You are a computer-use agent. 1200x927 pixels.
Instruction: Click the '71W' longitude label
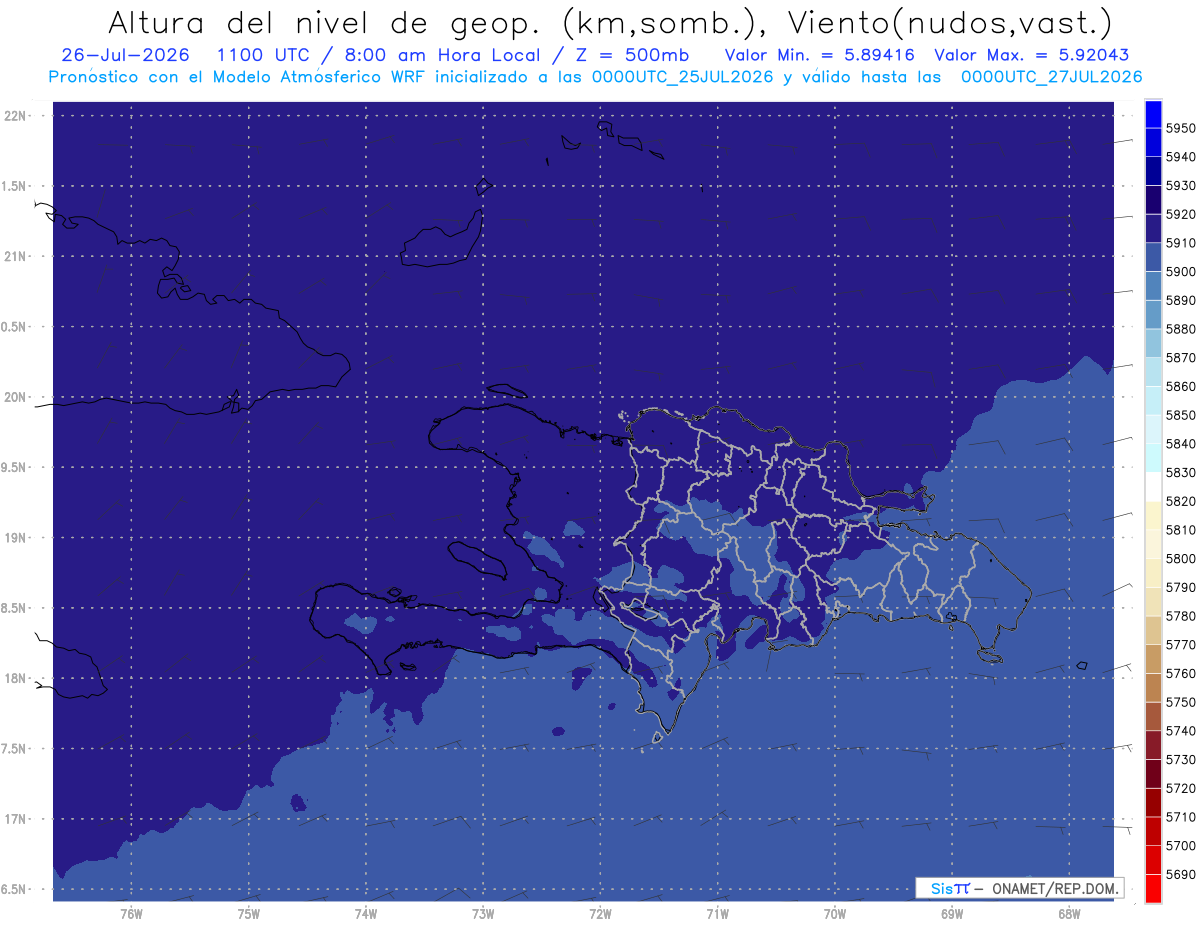[717, 913]
